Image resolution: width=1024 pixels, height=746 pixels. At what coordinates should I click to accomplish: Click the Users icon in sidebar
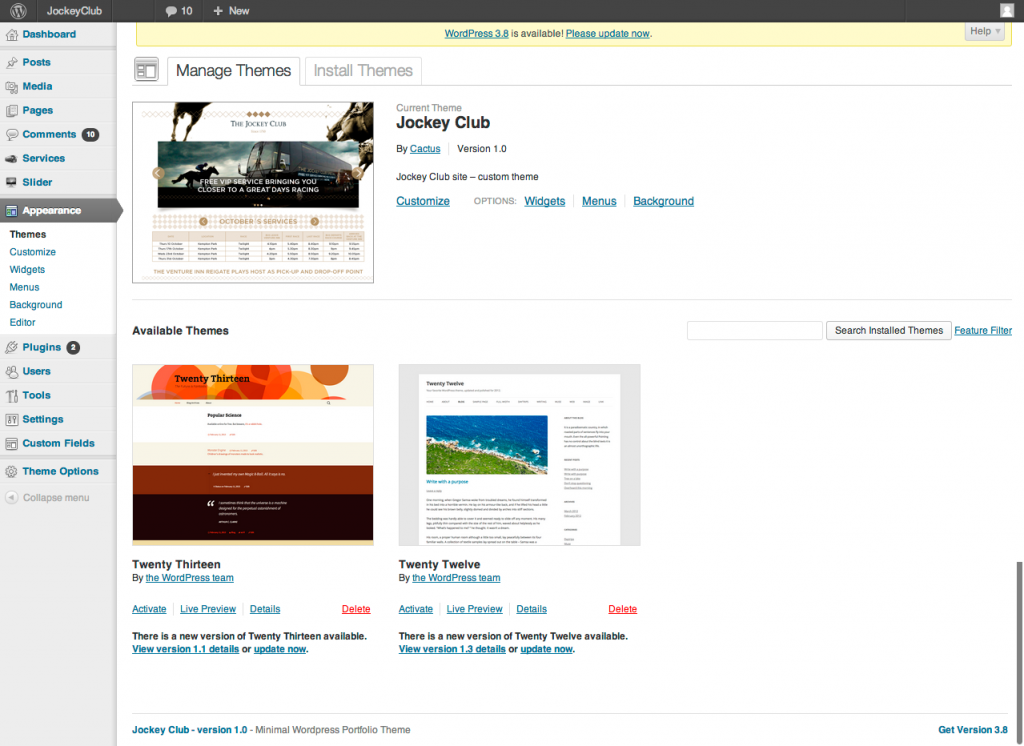click(x=12, y=372)
